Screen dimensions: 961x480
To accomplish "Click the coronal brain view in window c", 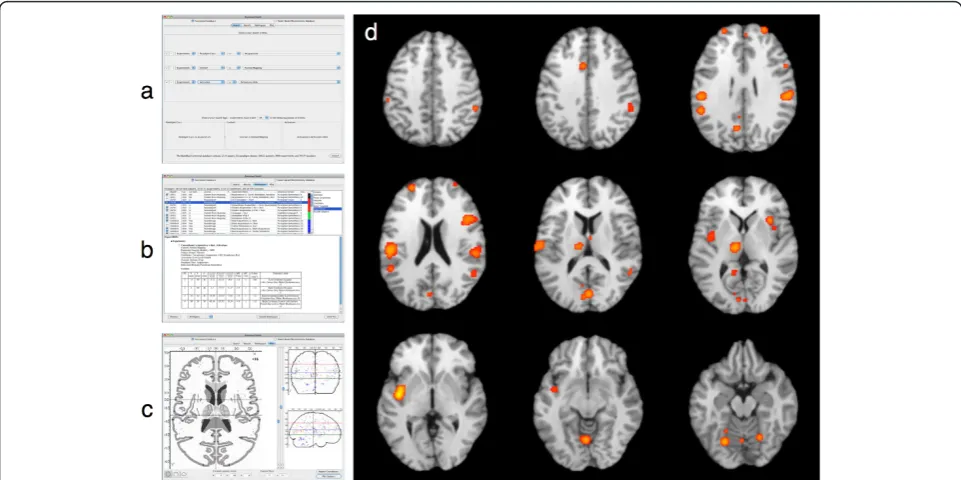I will pos(314,371).
